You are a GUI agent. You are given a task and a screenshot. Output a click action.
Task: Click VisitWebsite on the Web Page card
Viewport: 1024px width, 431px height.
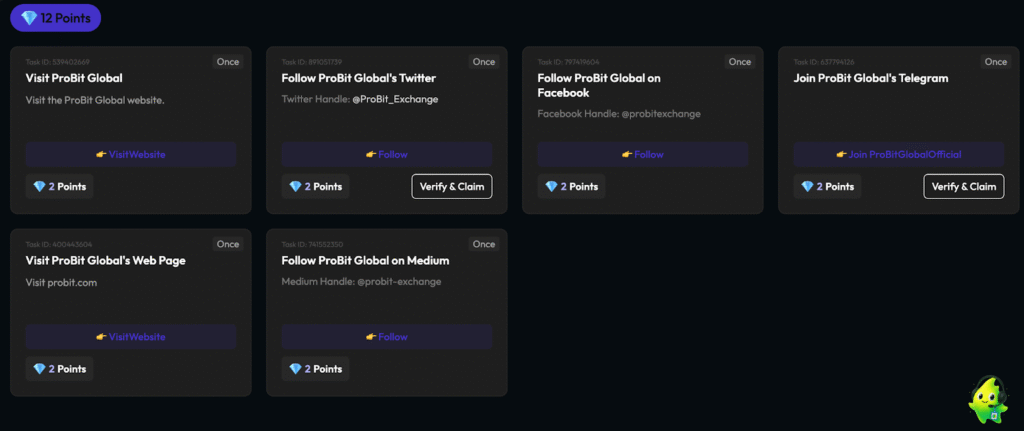(x=131, y=337)
